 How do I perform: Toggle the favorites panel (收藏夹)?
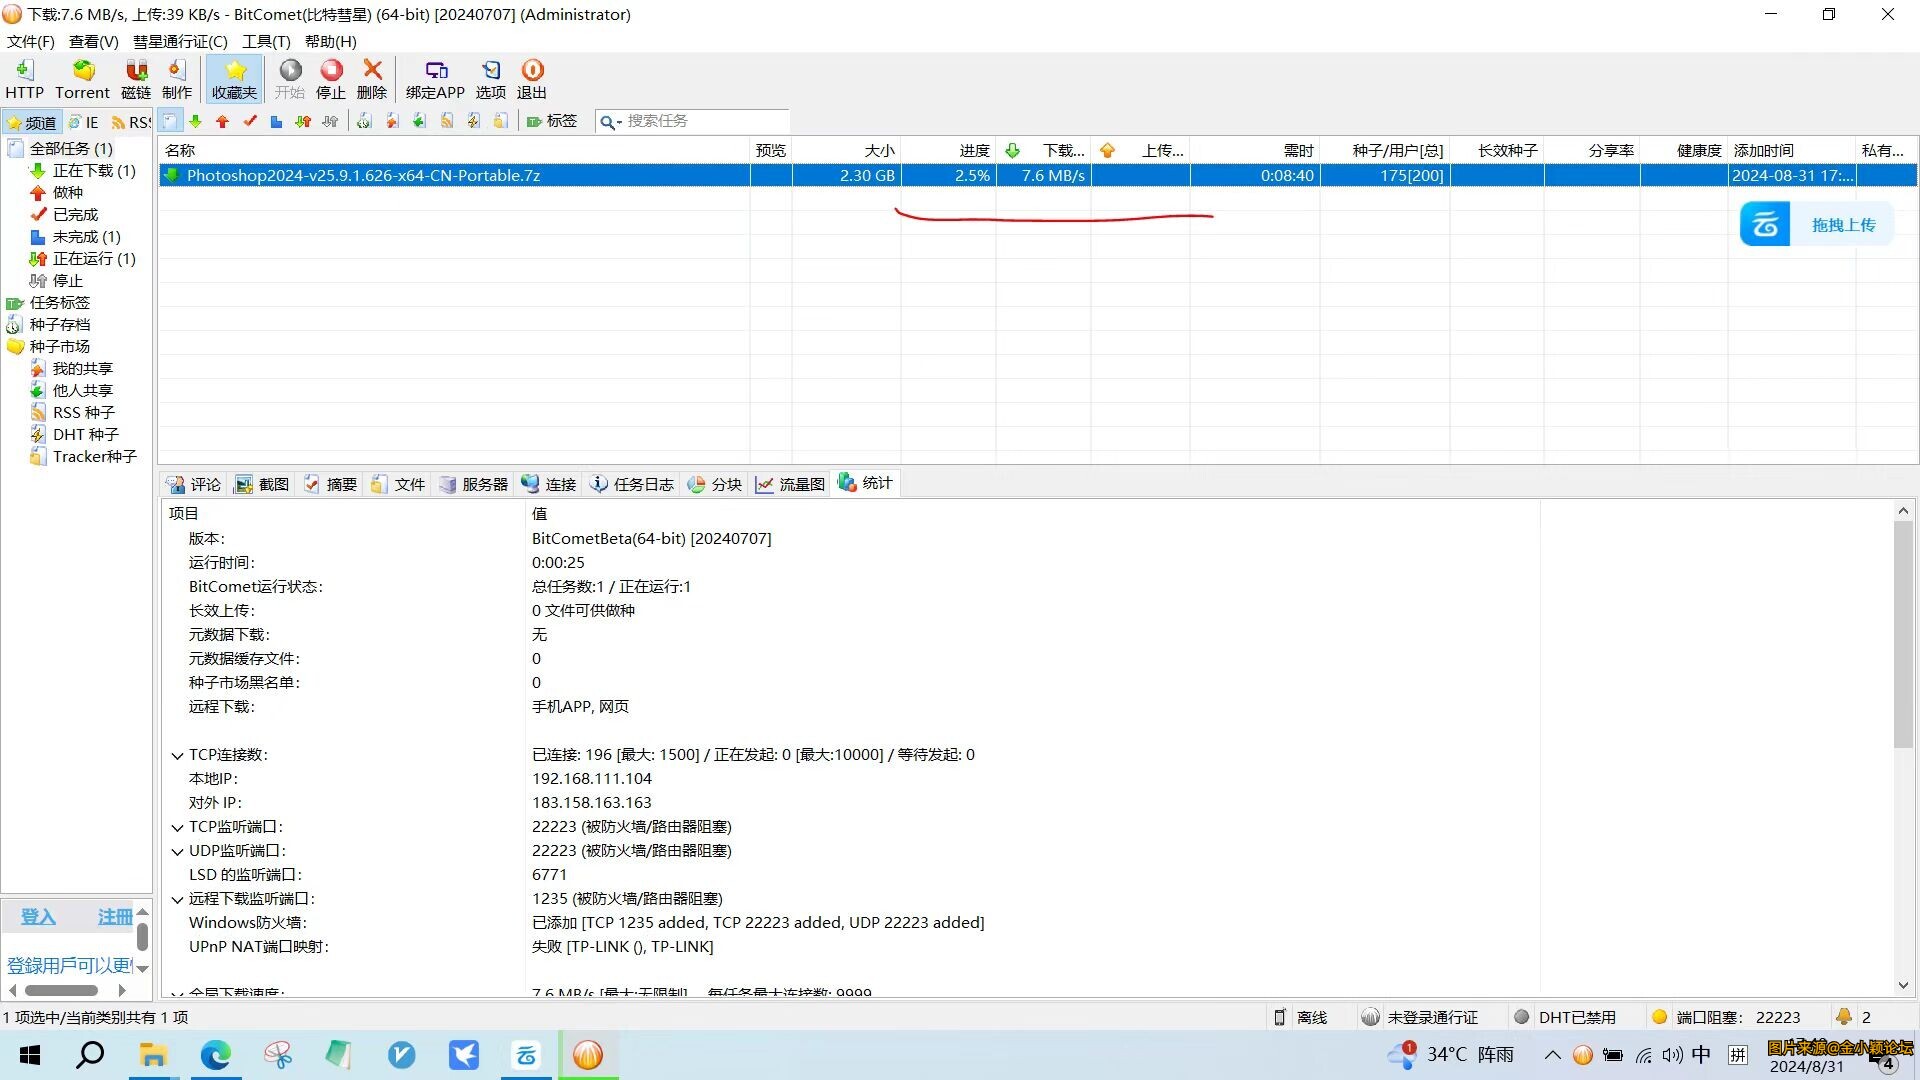pos(234,79)
